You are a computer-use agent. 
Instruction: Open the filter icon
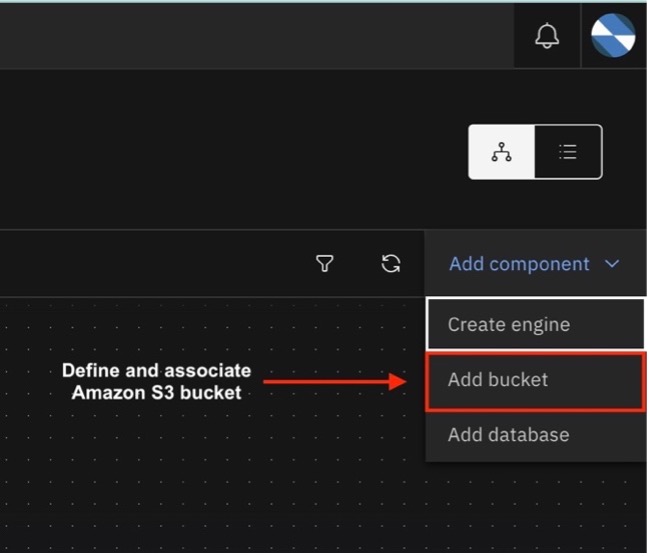click(x=326, y=265)
